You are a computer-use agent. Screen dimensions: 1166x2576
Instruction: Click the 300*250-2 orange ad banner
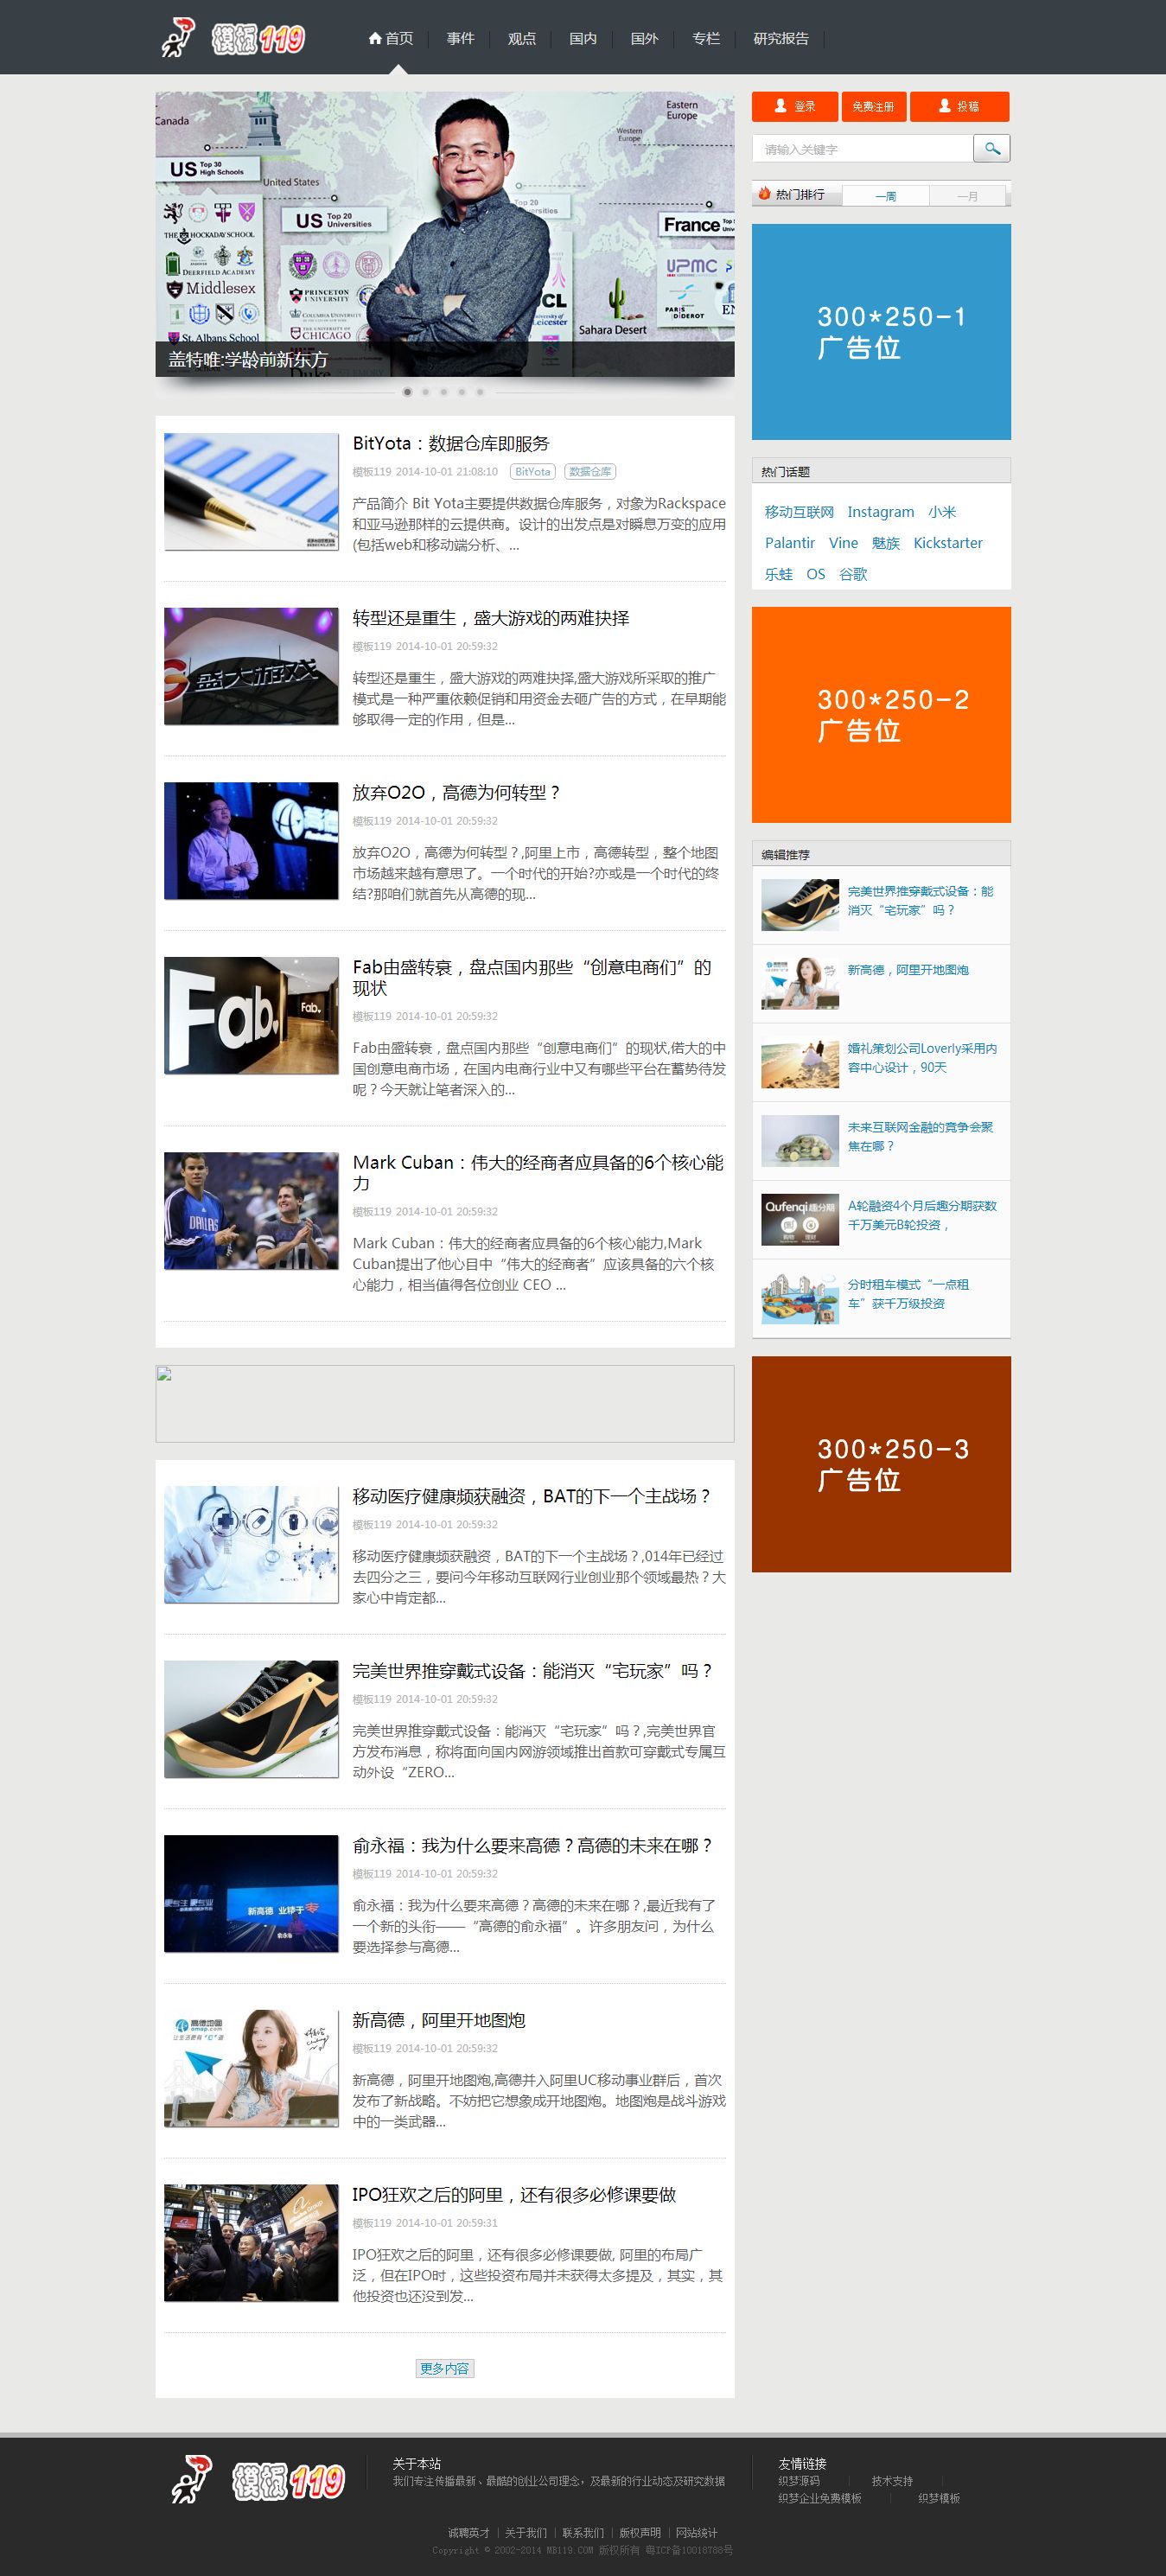(x=881, y=715)
